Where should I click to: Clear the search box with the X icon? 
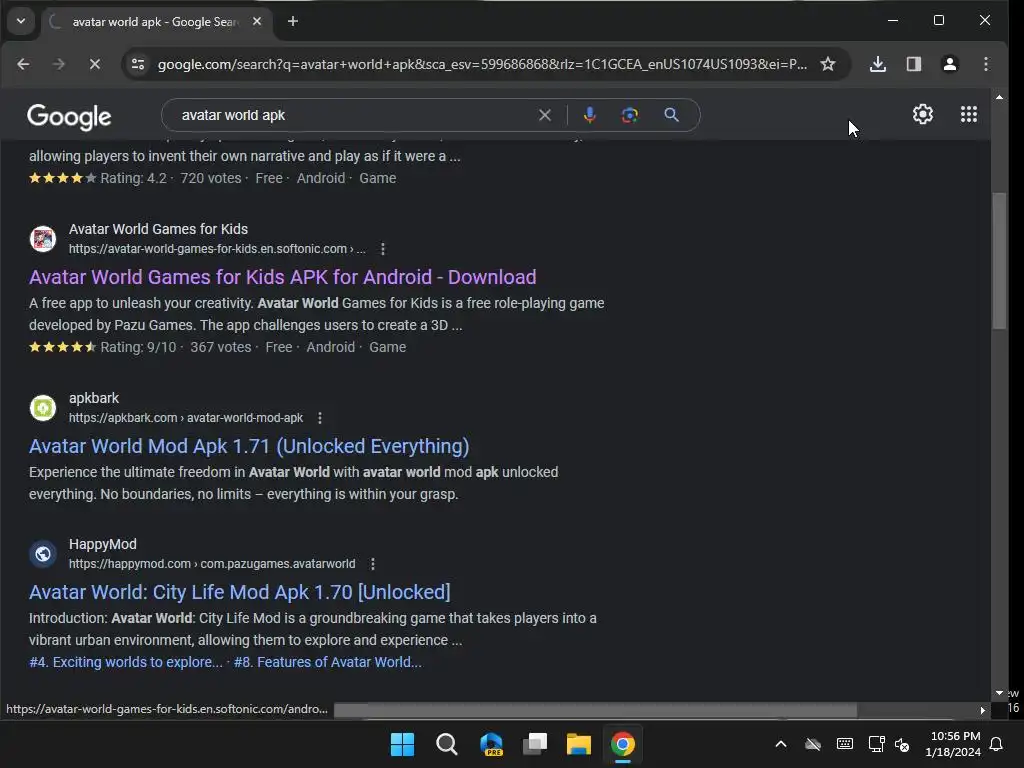click(x=545, y=116)
